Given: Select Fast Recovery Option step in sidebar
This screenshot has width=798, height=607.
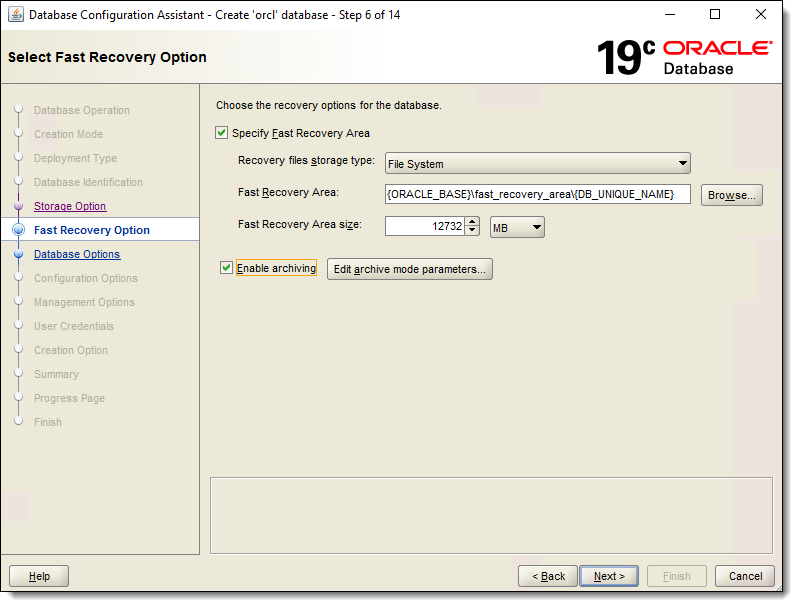Looking at the screenshot, I should pyautogui.click(x=92, y=230).
